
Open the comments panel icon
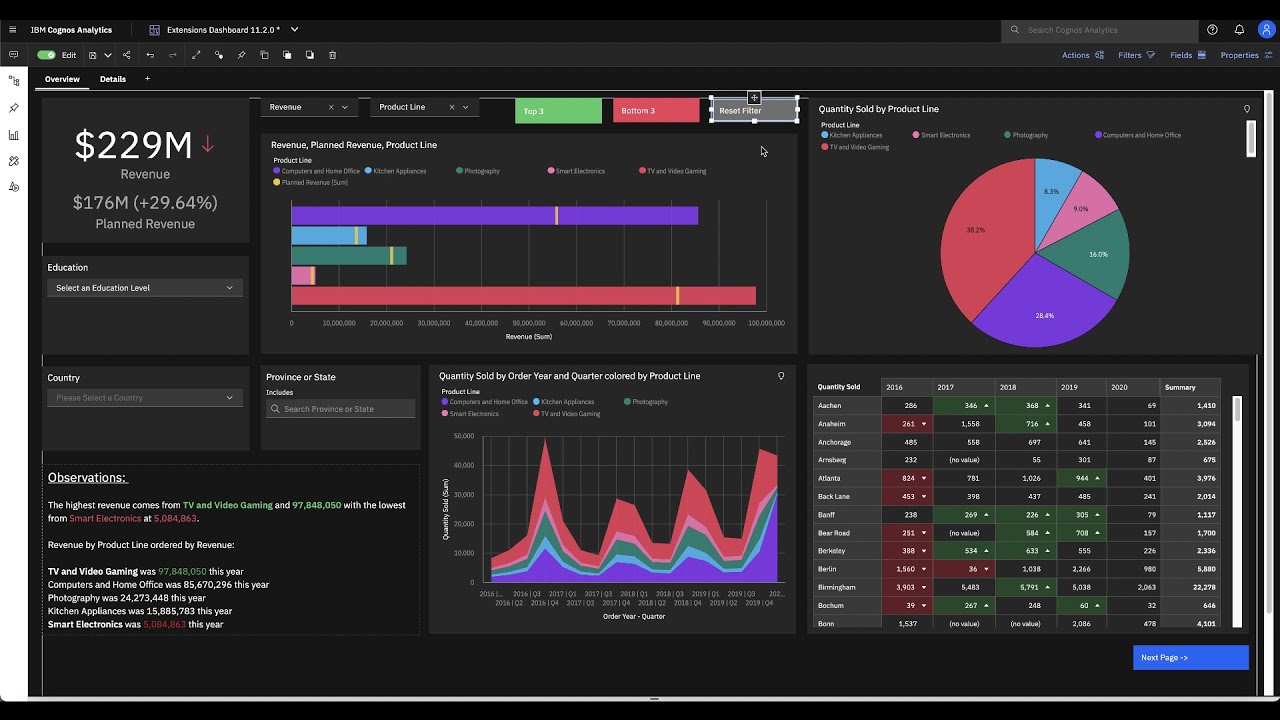pos(13,55)
